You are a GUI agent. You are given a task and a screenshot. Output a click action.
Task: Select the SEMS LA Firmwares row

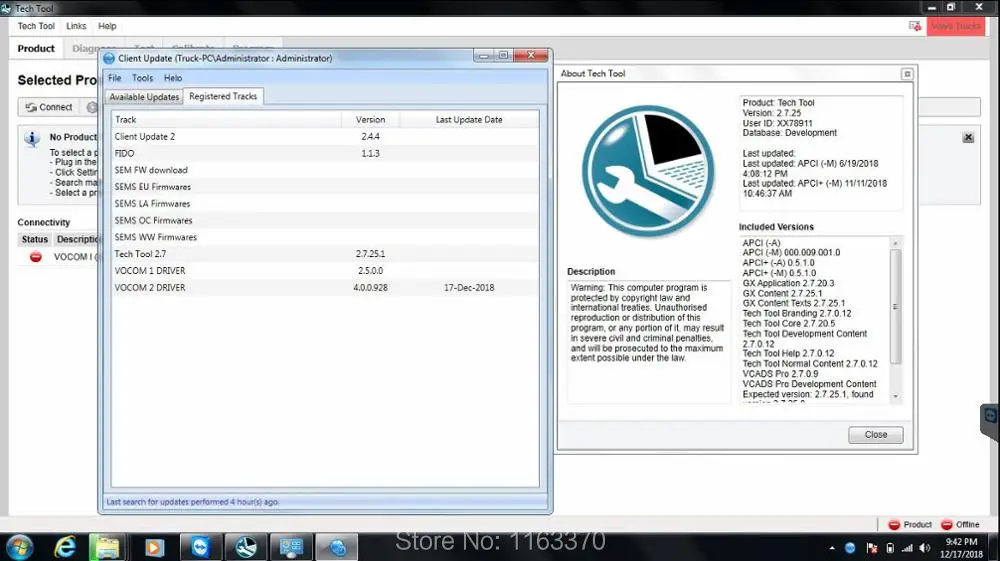(x=325, y=203)
